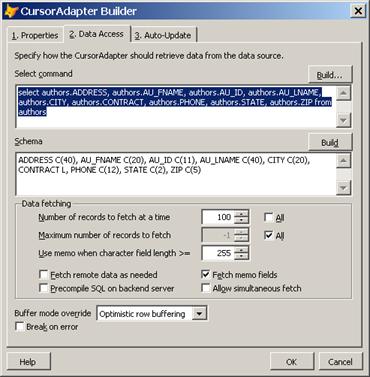Click the Cancel button
The image size is (370, 377).
tap(340, 362)
